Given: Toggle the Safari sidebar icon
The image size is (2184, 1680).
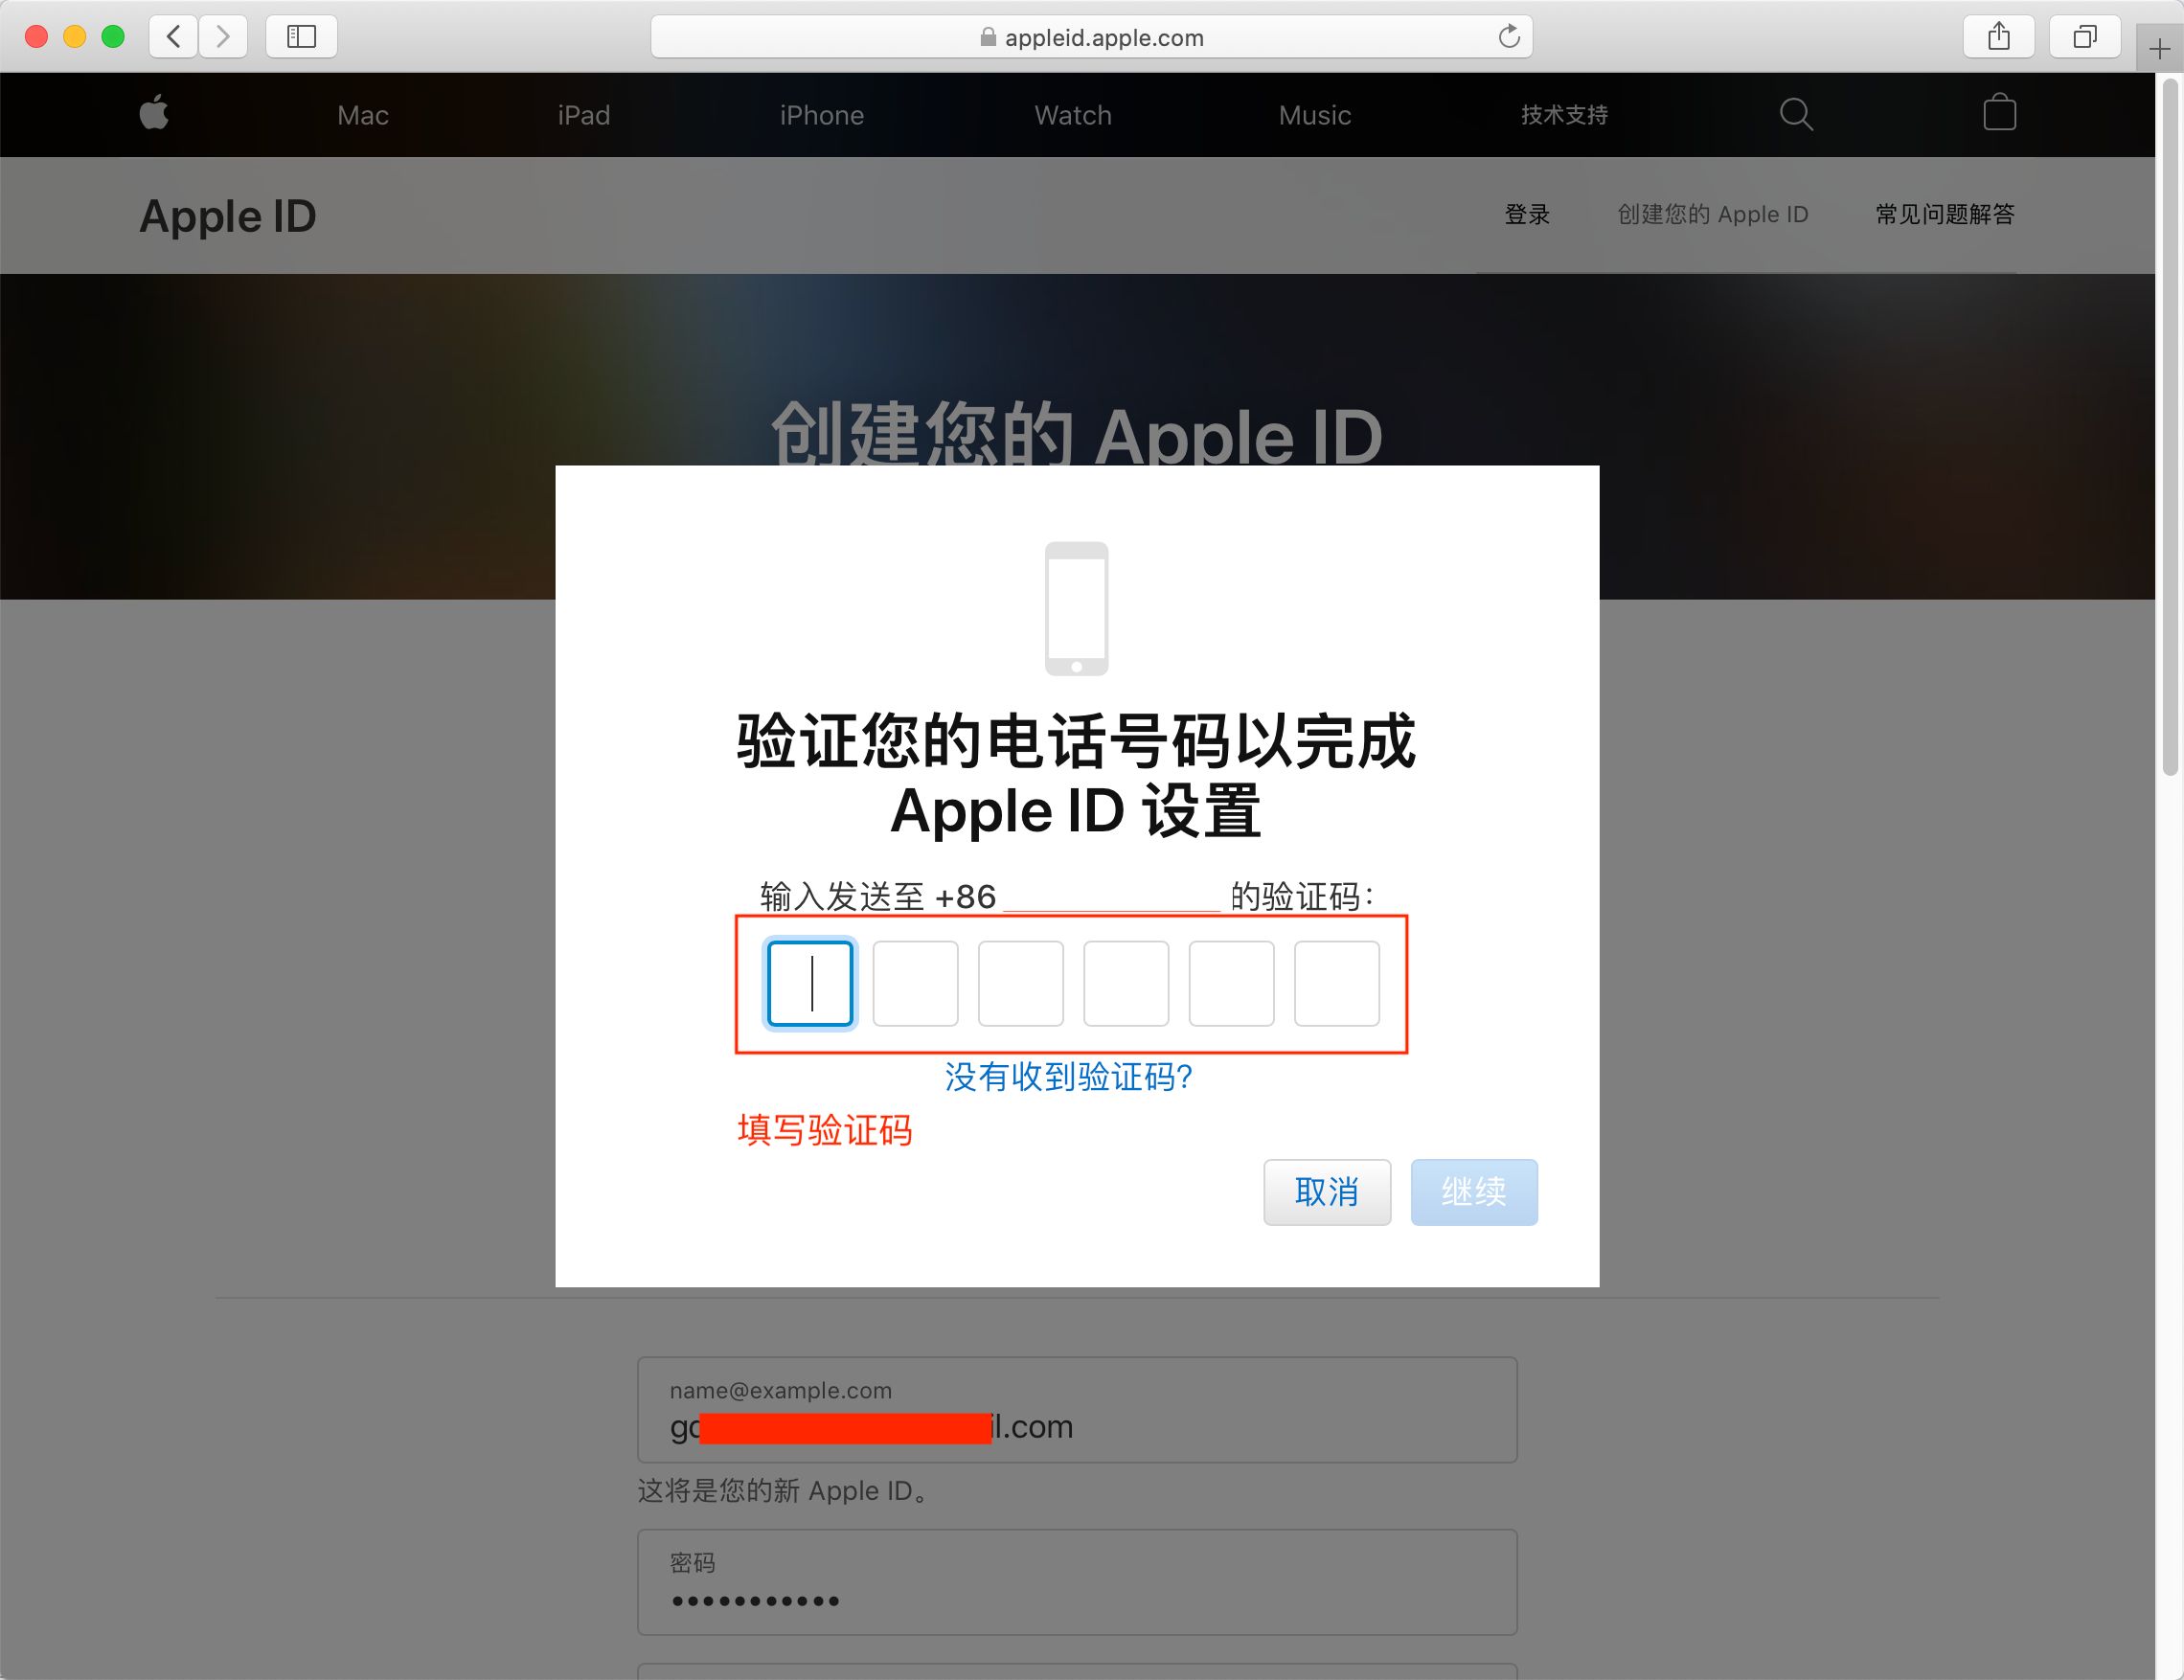Looking at the screenshot, I should (301, 37).
